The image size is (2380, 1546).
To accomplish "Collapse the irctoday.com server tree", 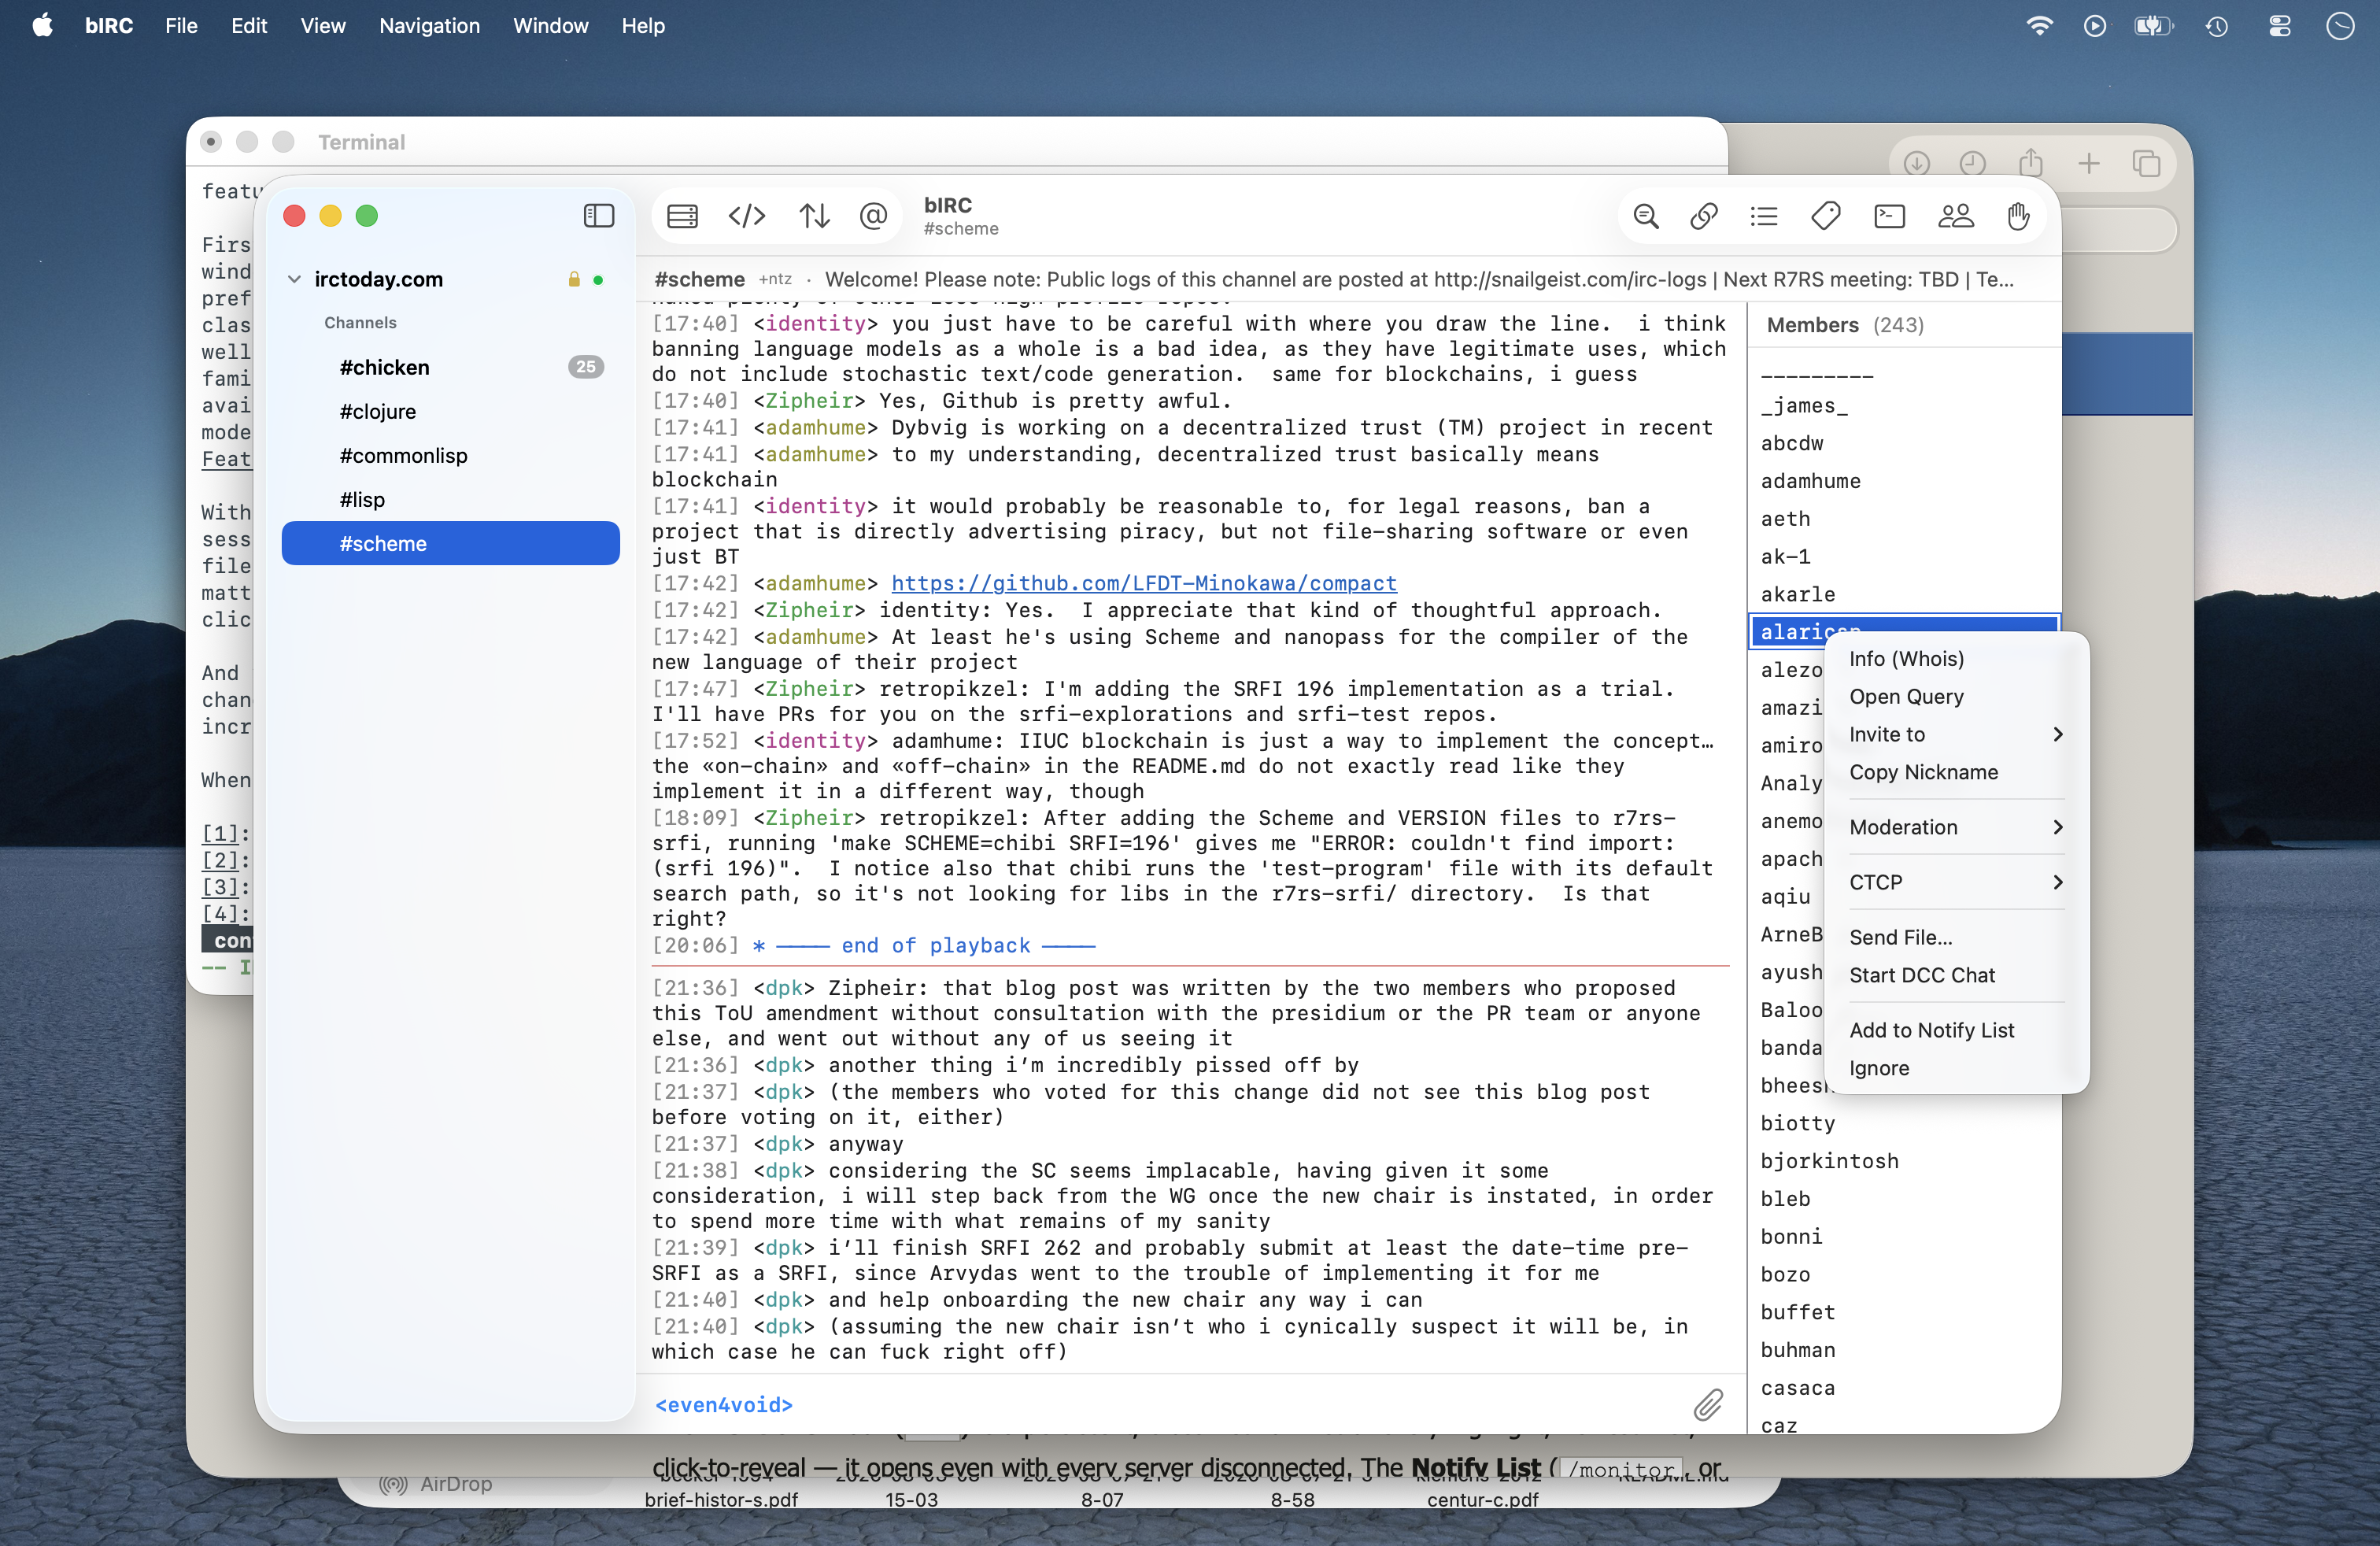I will [x=294, y=279].
